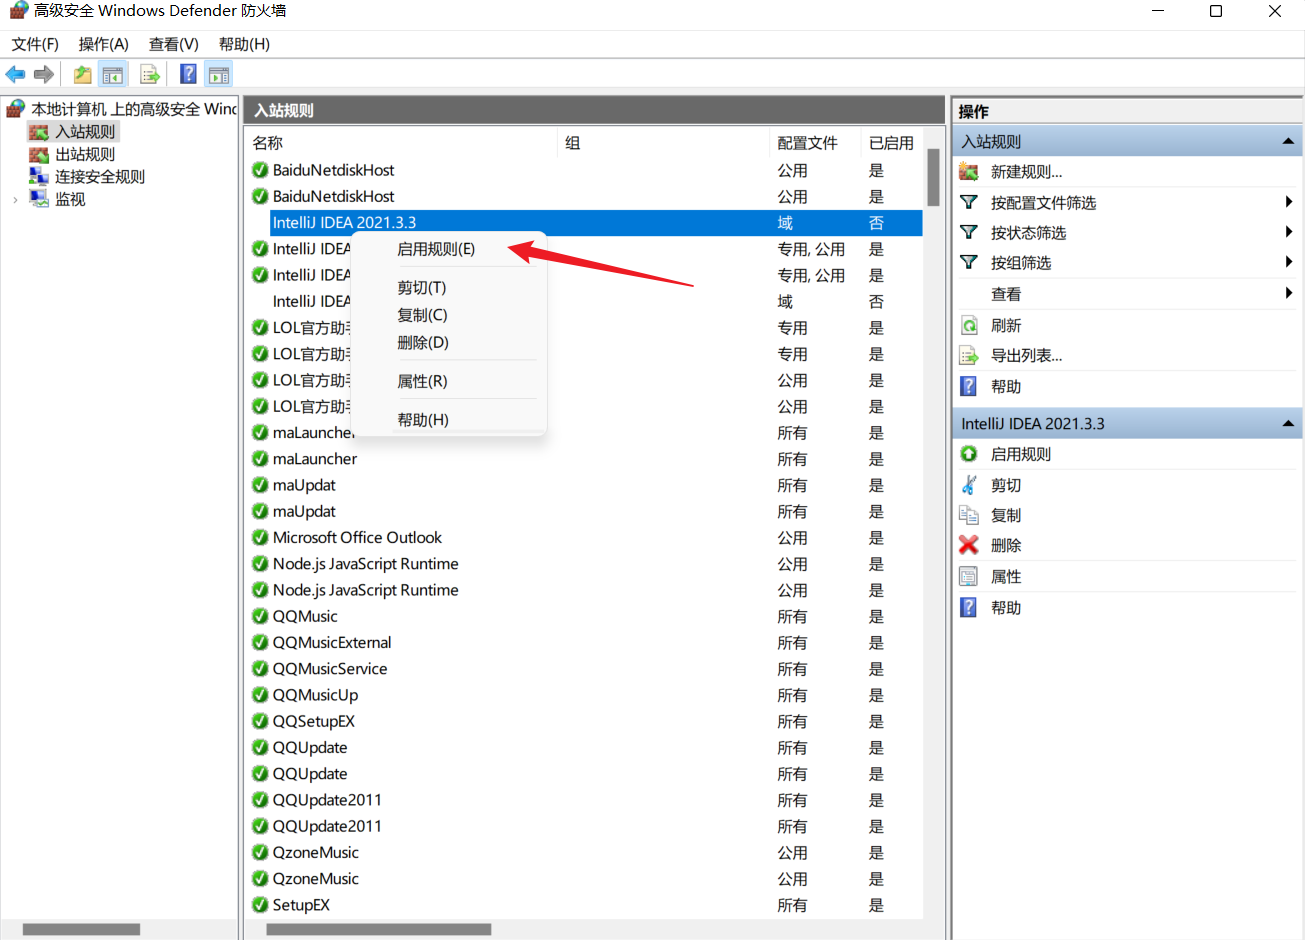The width and height of the screenshot is (1305, 940).
Task: Click 复制 action in the actions pane
Action: pos(1006,515)
